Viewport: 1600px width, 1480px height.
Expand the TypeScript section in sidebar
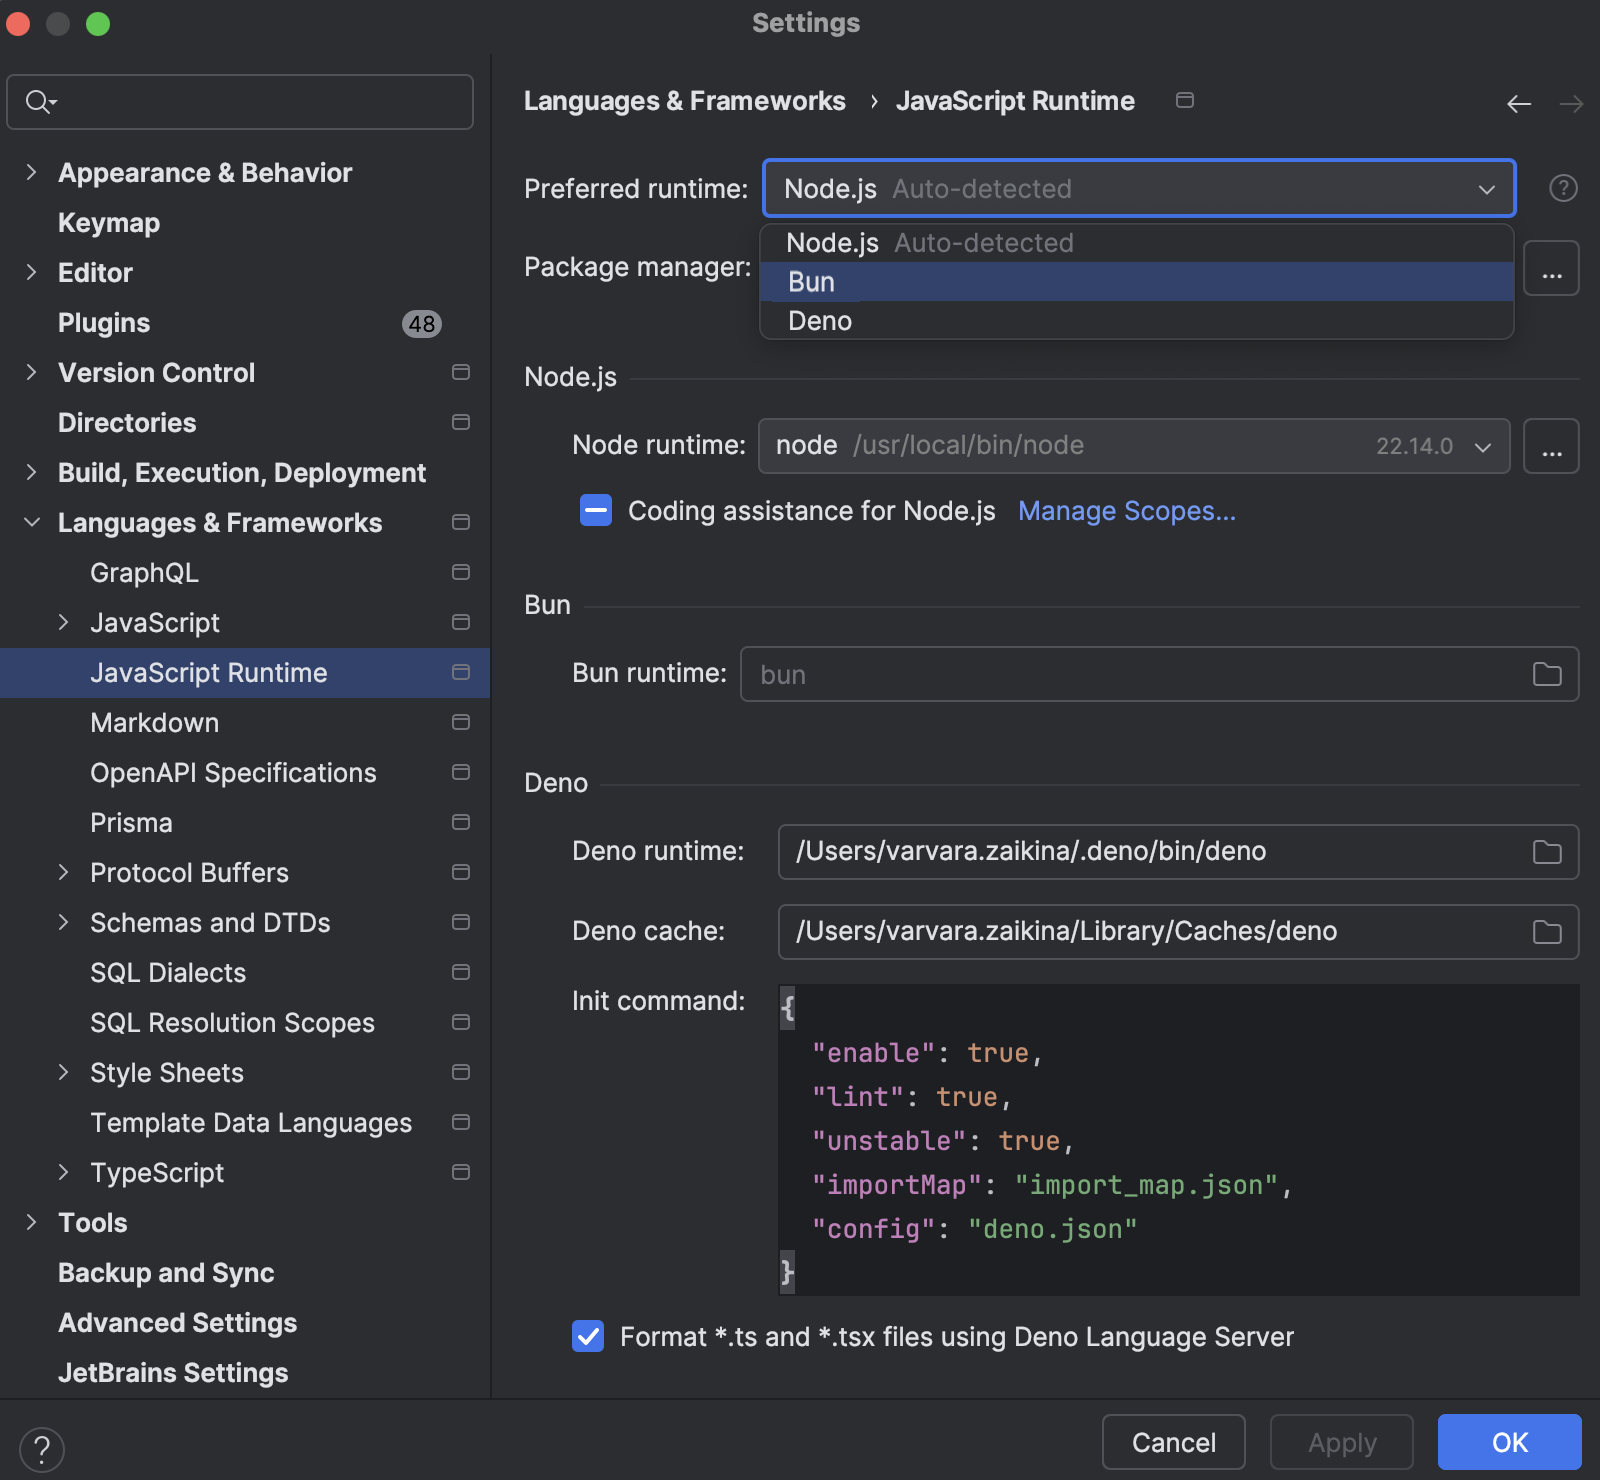(x=66, y=1172)
